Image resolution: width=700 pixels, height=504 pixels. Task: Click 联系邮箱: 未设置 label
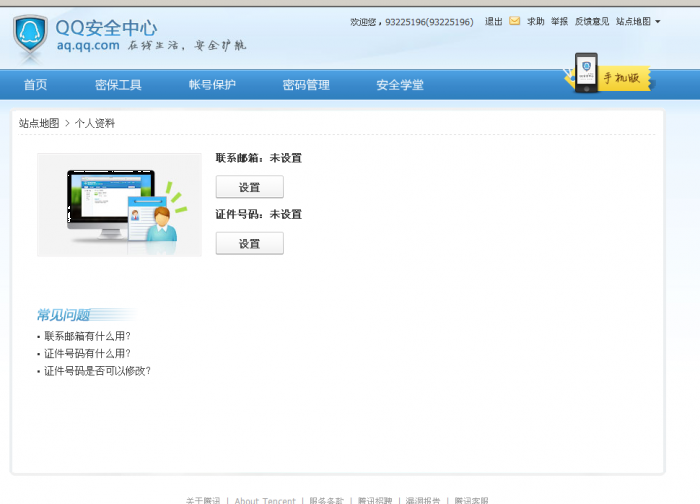click(x=258, y=158)
